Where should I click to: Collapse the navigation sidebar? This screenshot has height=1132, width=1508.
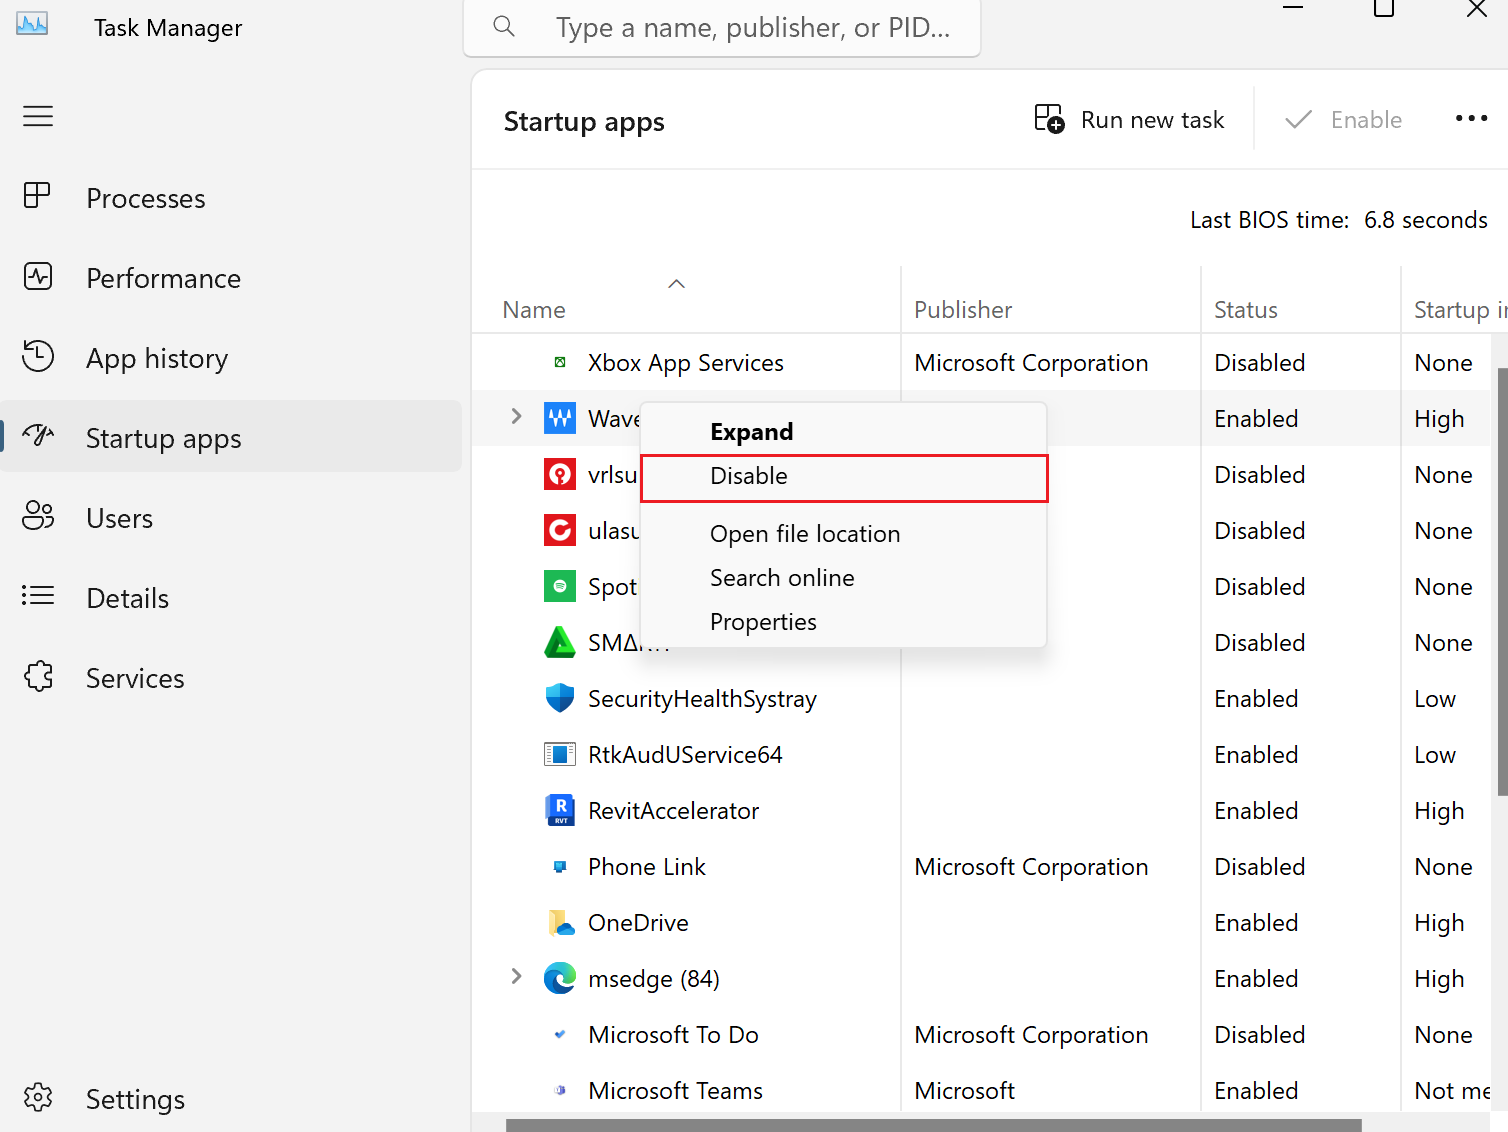click(x=38, y=116)
